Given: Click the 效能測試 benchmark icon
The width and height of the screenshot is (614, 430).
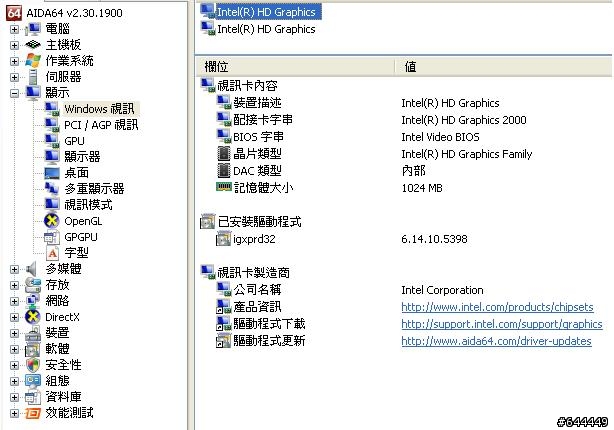Looking at the screenshot, I should pyautogui.click(x=33, y=413).
